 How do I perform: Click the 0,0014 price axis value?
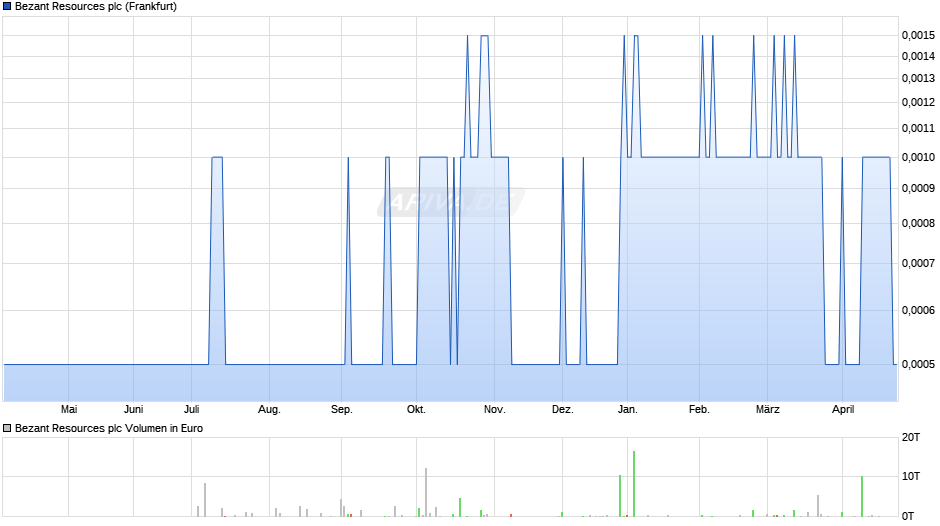click(918, 56)
